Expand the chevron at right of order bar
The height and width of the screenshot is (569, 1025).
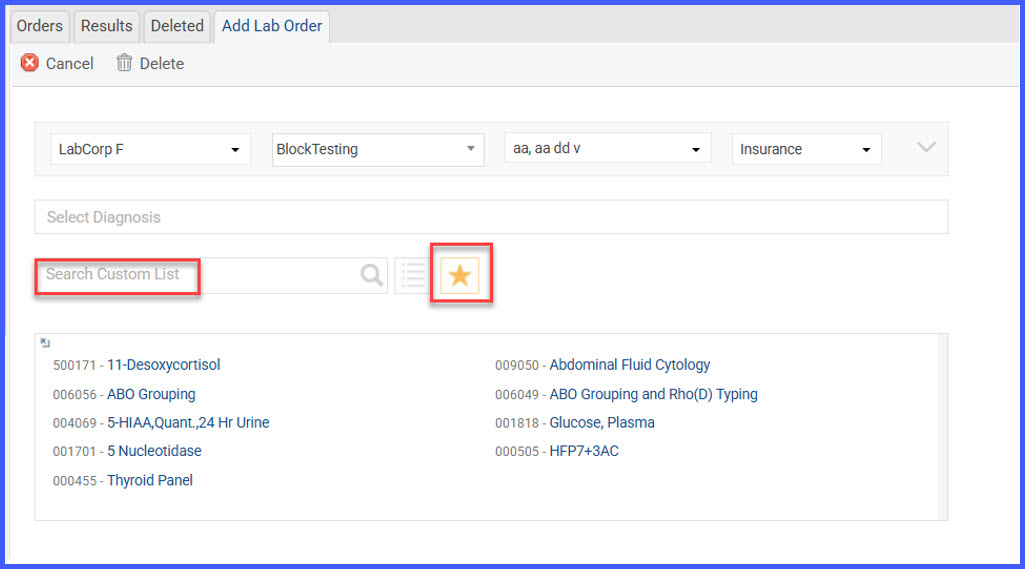(926, 147)
